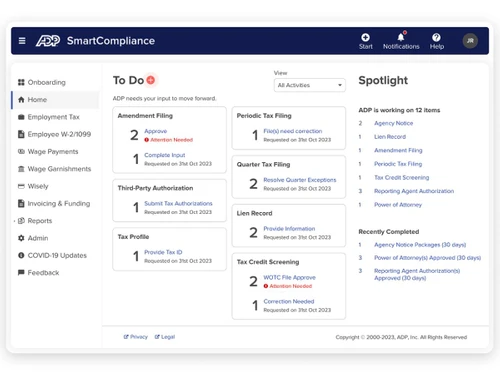500x375 pixels.
Task: Open Periodic Tax Filing in Spotlight
Action: 398,164
